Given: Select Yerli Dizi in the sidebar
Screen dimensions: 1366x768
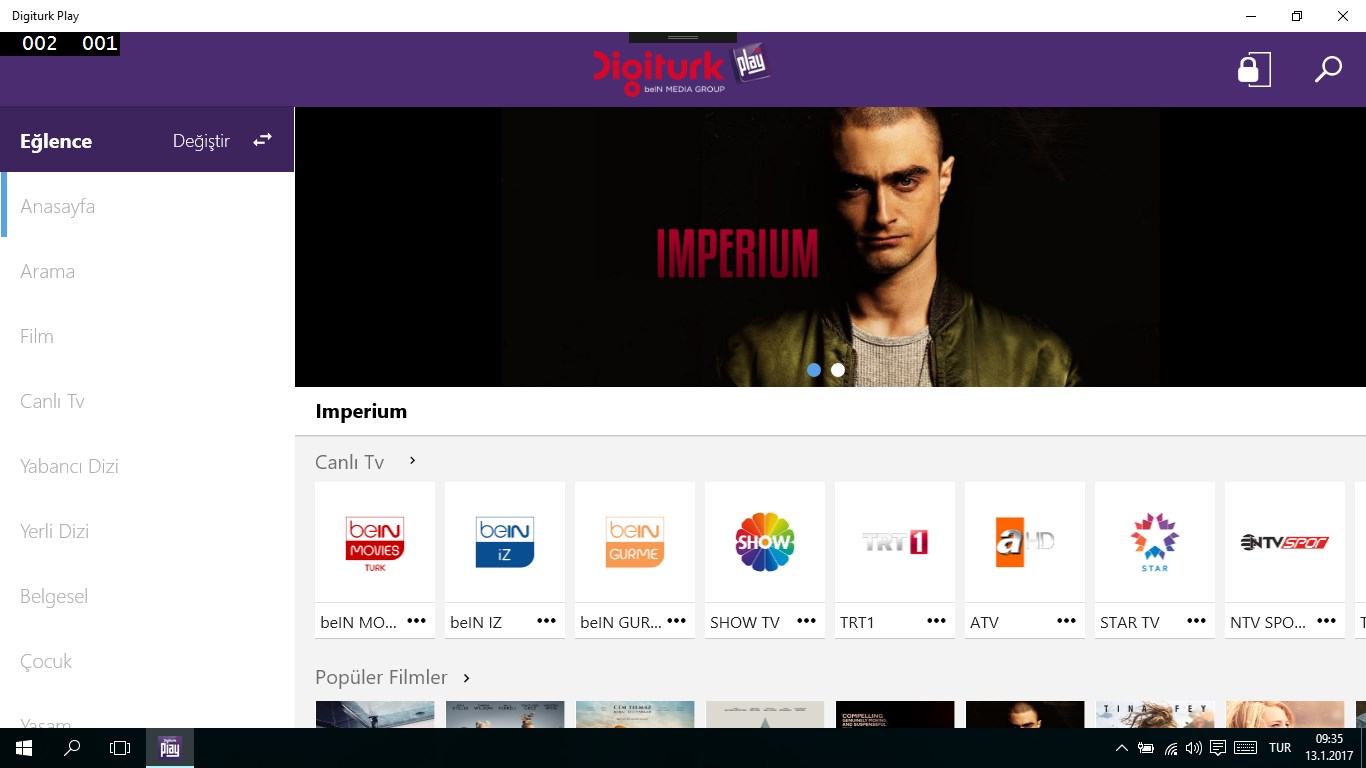Looking at the screenshot, I should click(147, 531).
